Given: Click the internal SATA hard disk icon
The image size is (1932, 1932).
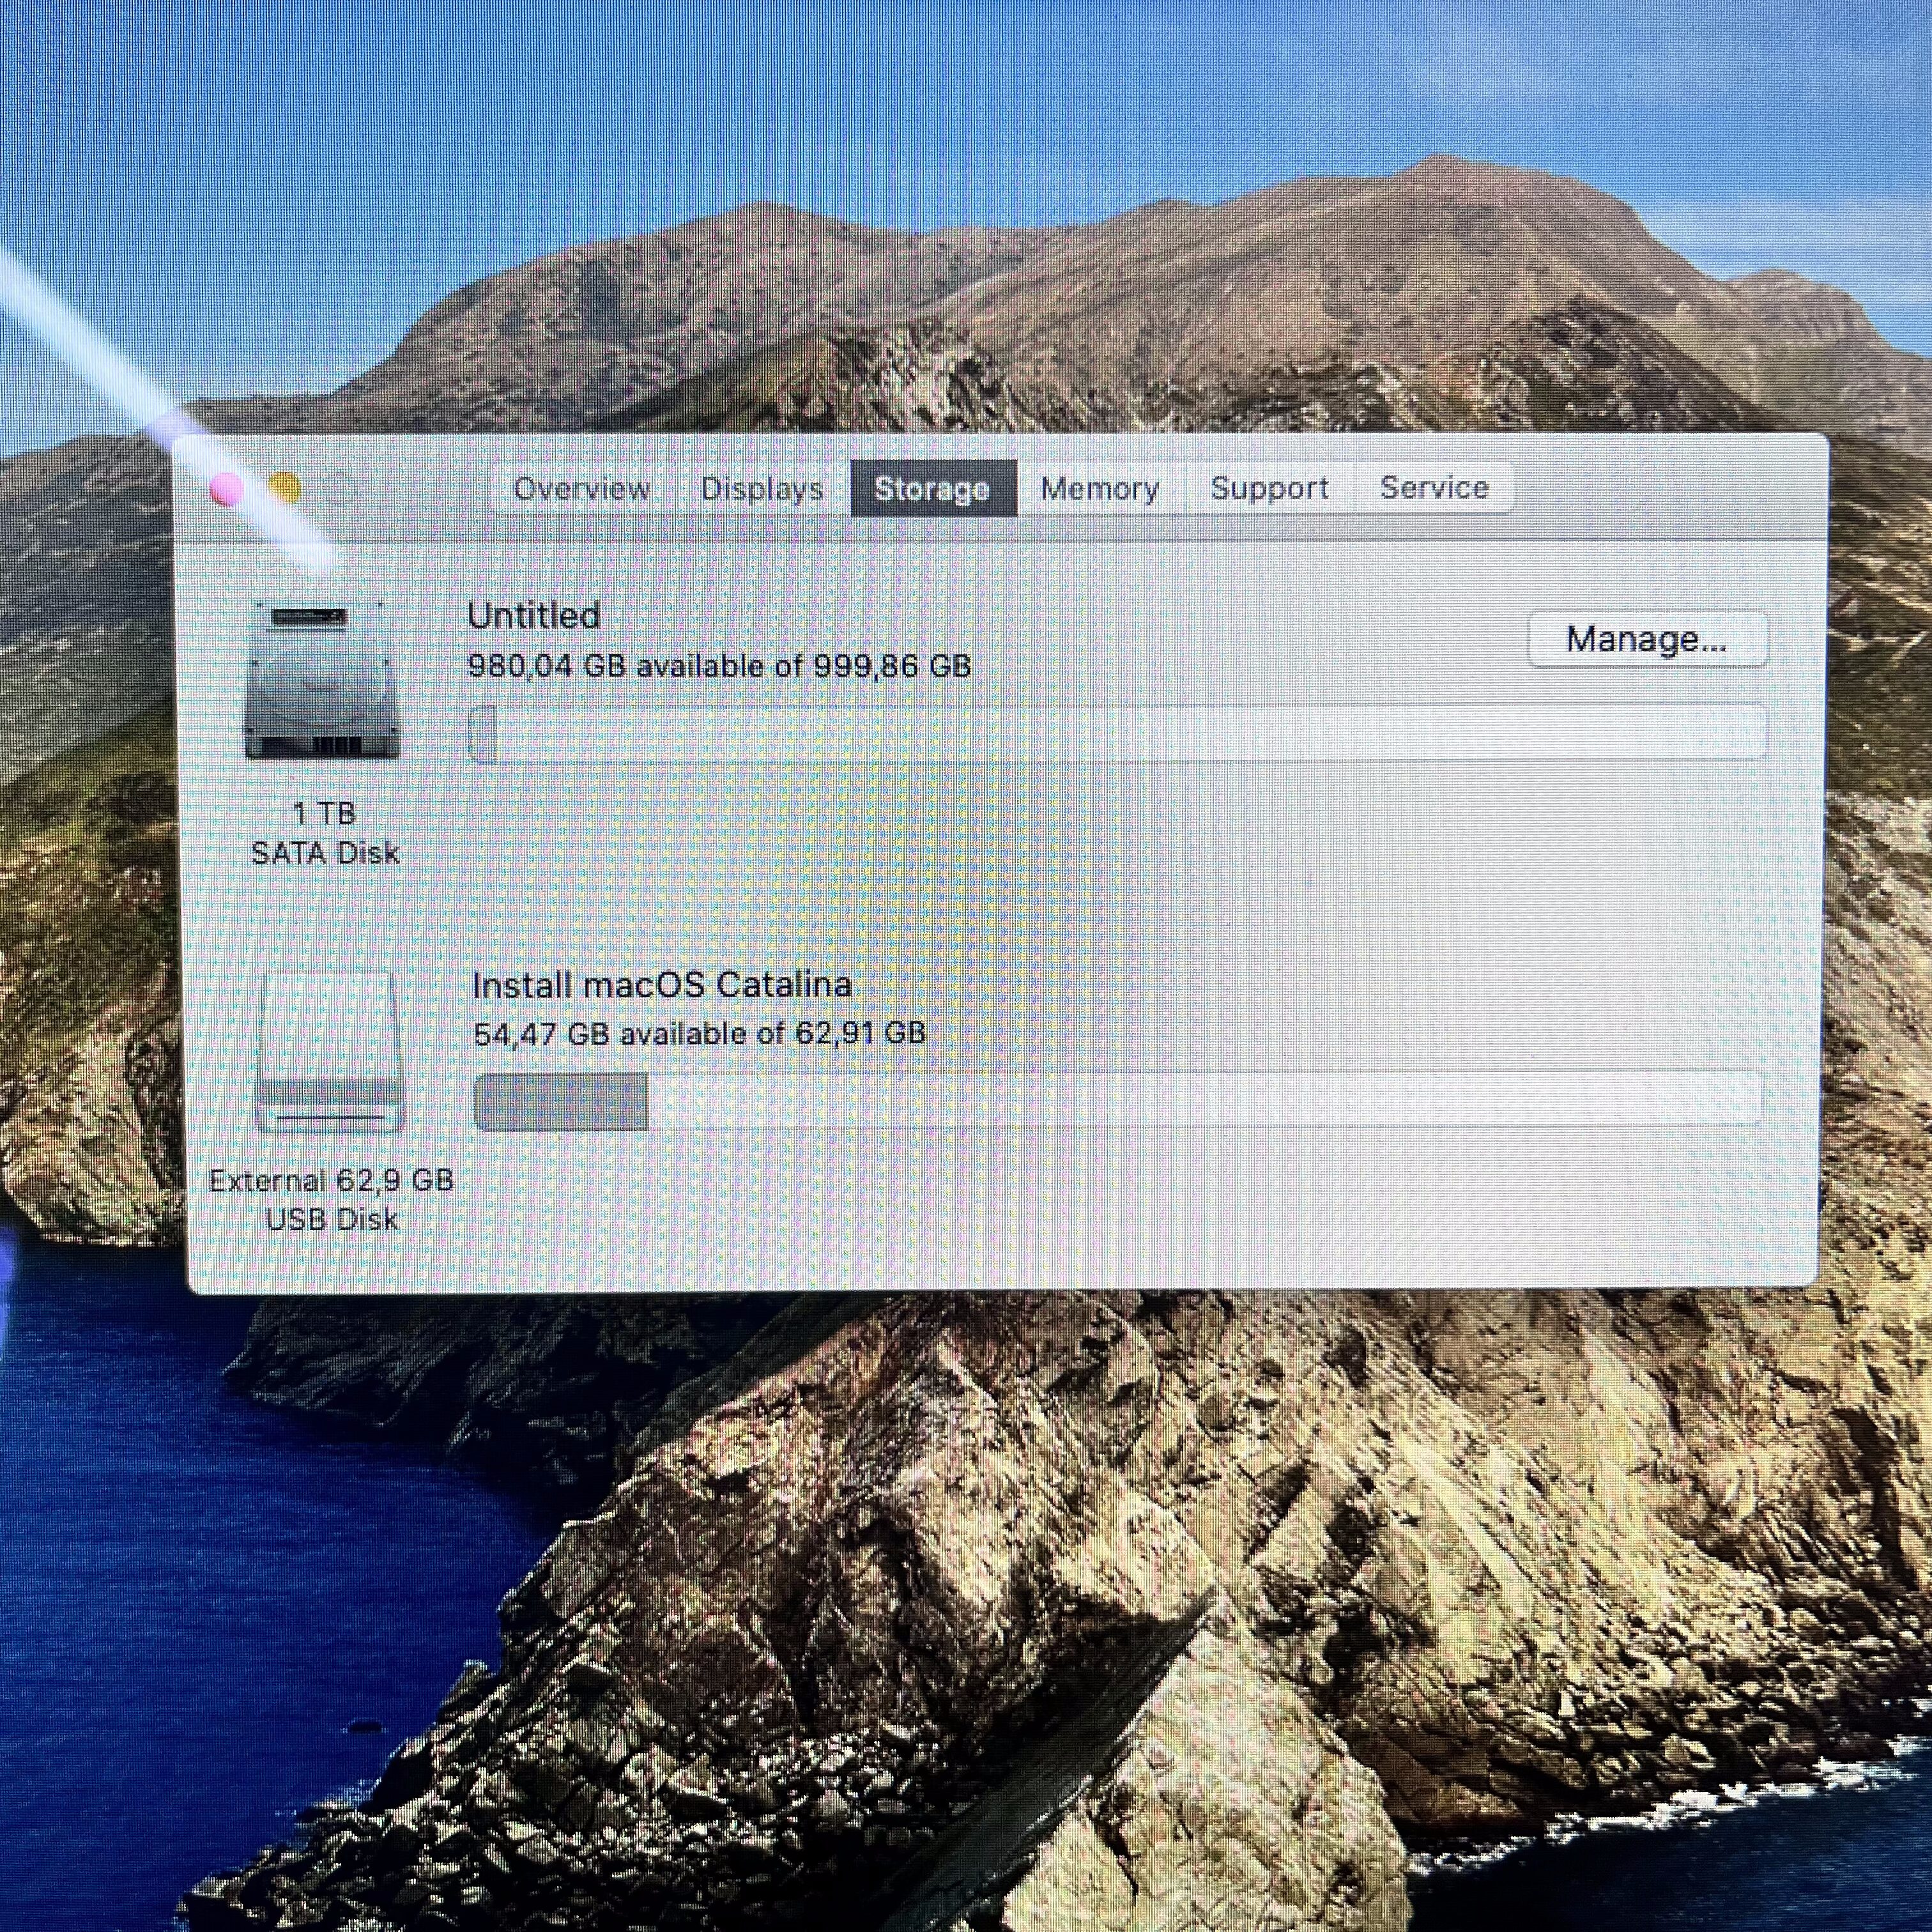Looking at the screenshot, I should click(x=322, y=681).
